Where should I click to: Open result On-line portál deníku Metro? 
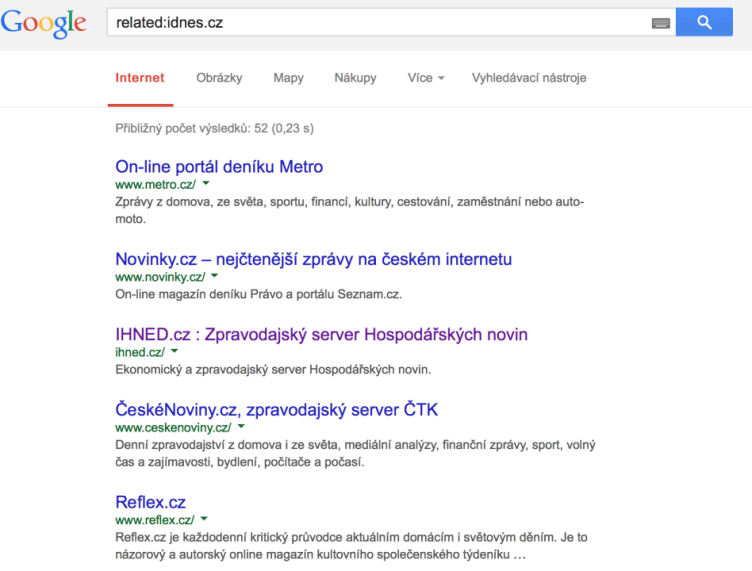219,167
